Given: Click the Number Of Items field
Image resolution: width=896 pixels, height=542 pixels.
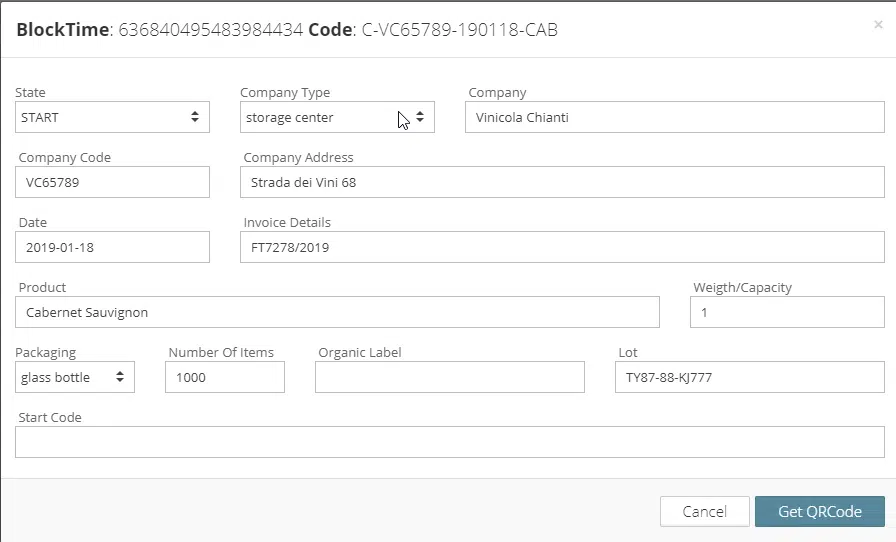Looking at the screenshot, I should [225, 377].
